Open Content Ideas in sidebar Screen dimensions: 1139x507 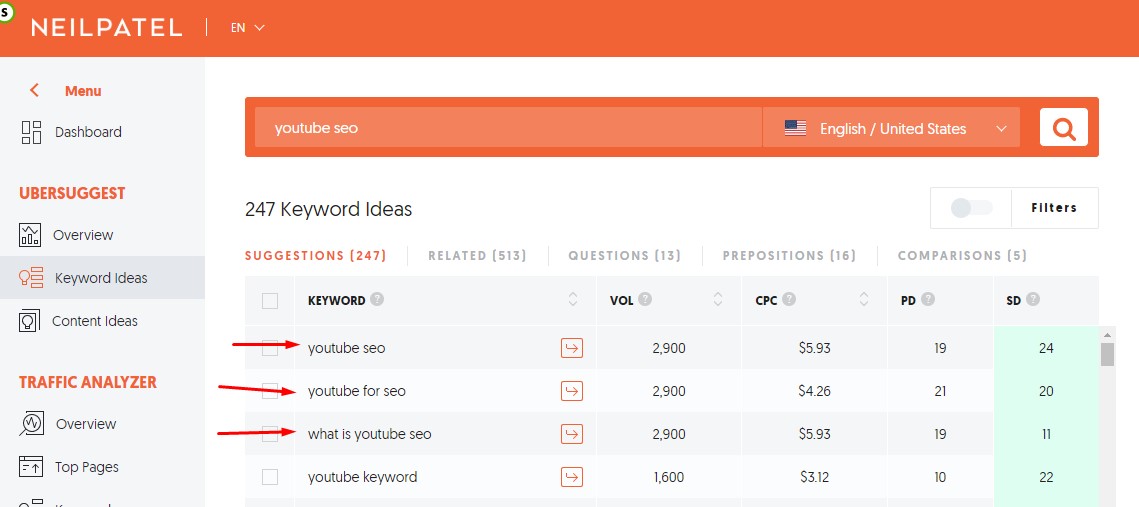click(94, 321)
